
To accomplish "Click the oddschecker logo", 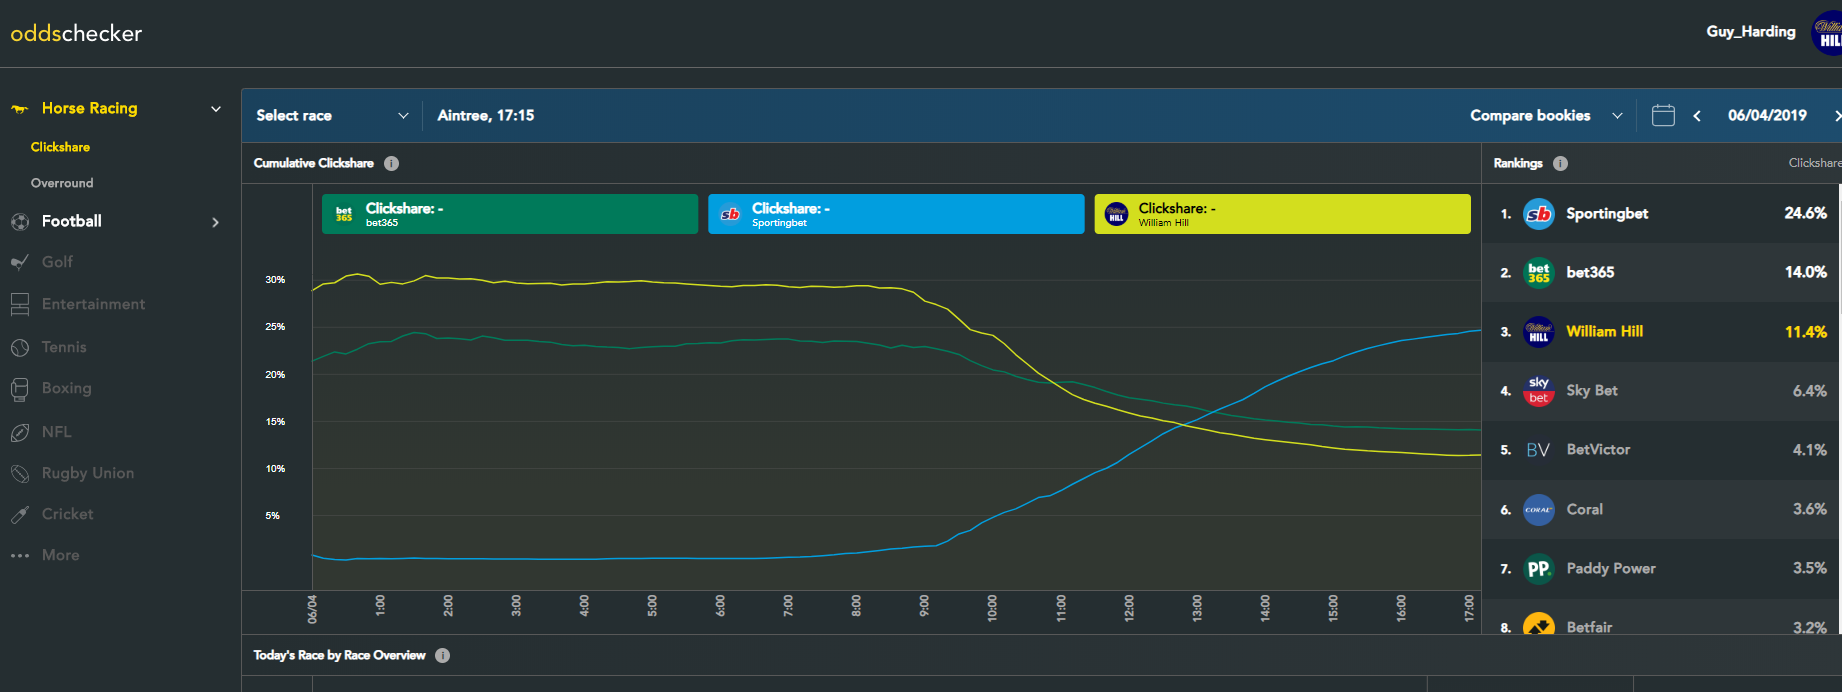I will click(x=76, y=33).
